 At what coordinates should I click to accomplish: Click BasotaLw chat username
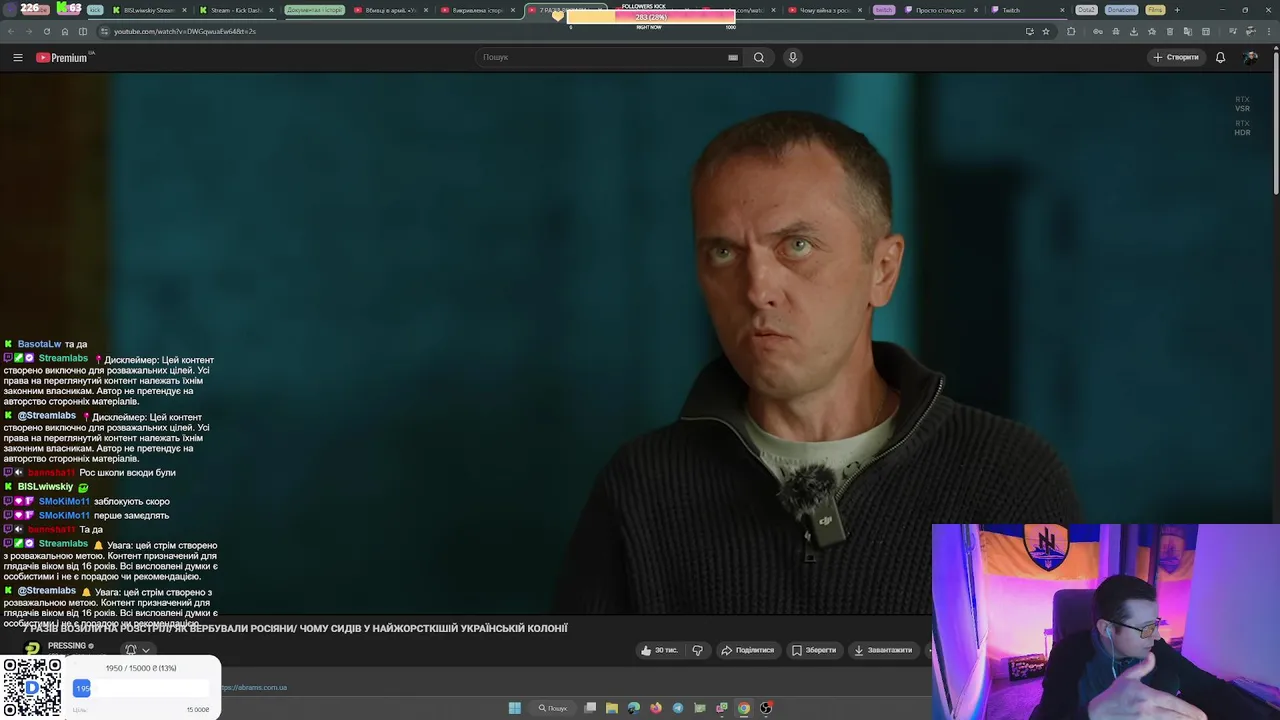point(39,344)
